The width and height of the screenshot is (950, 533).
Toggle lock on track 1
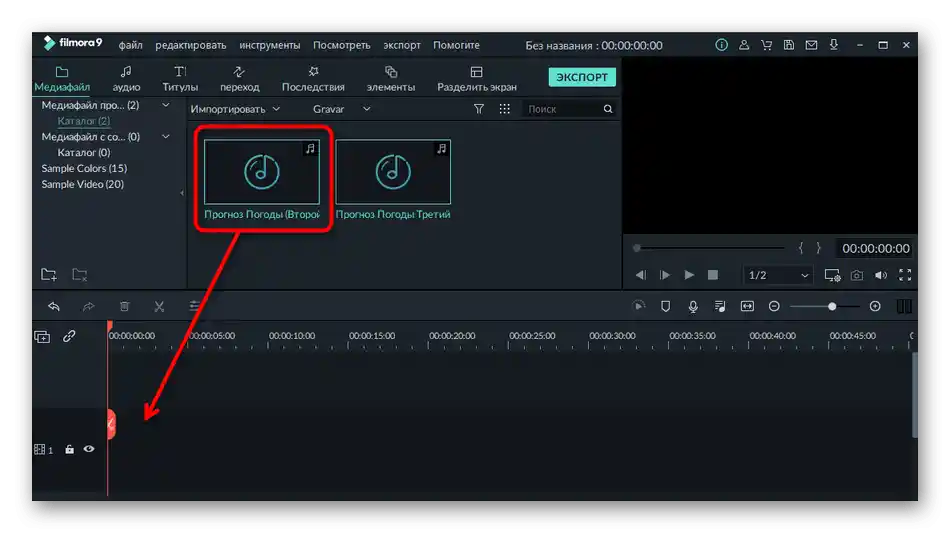point(70,449)
